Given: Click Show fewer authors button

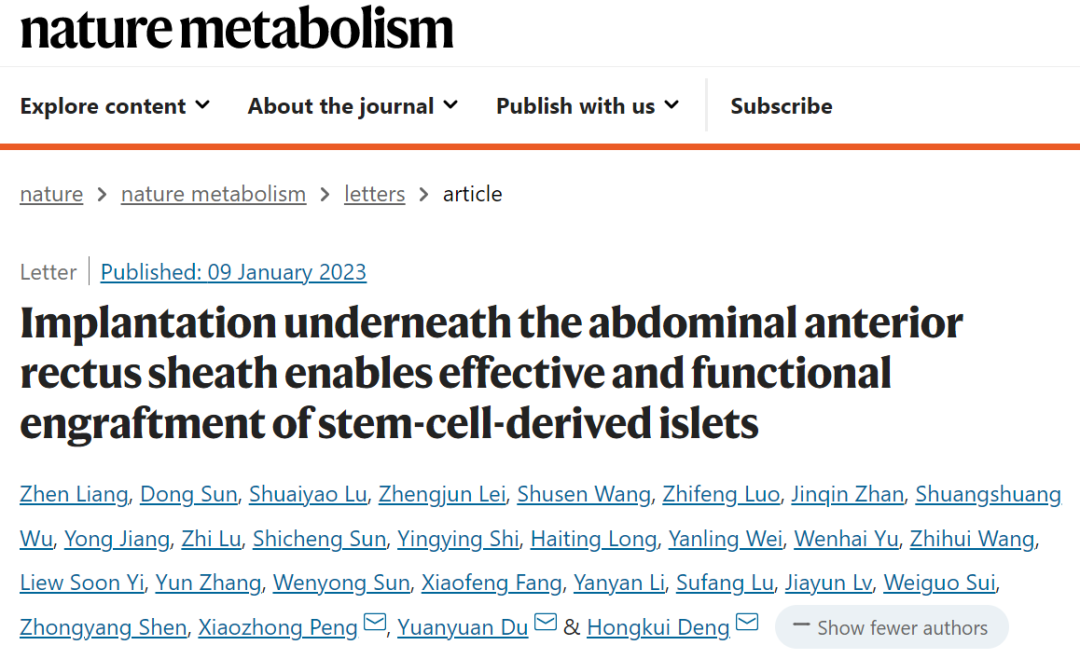Looking at the screenshot, I should click(x=891, y=628).
